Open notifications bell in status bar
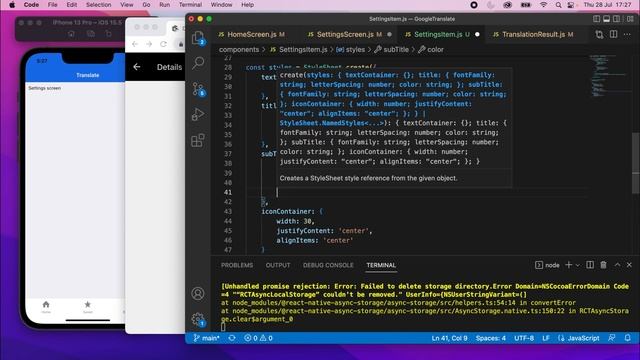 coord(628,338)
